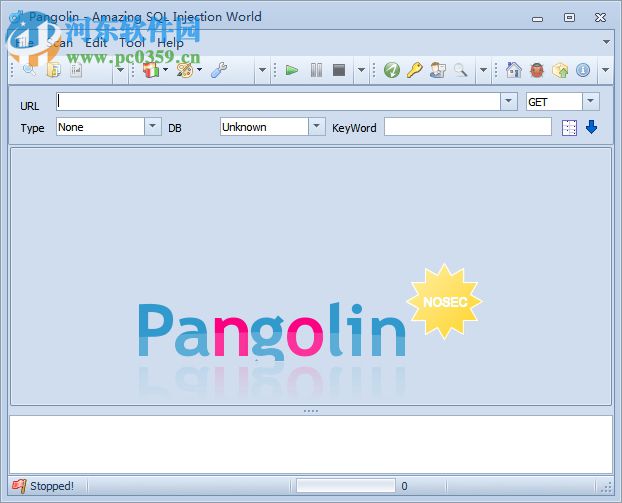Click the box update arrow icon
This screenshot has height=503, width=622.
click(560, 71)
